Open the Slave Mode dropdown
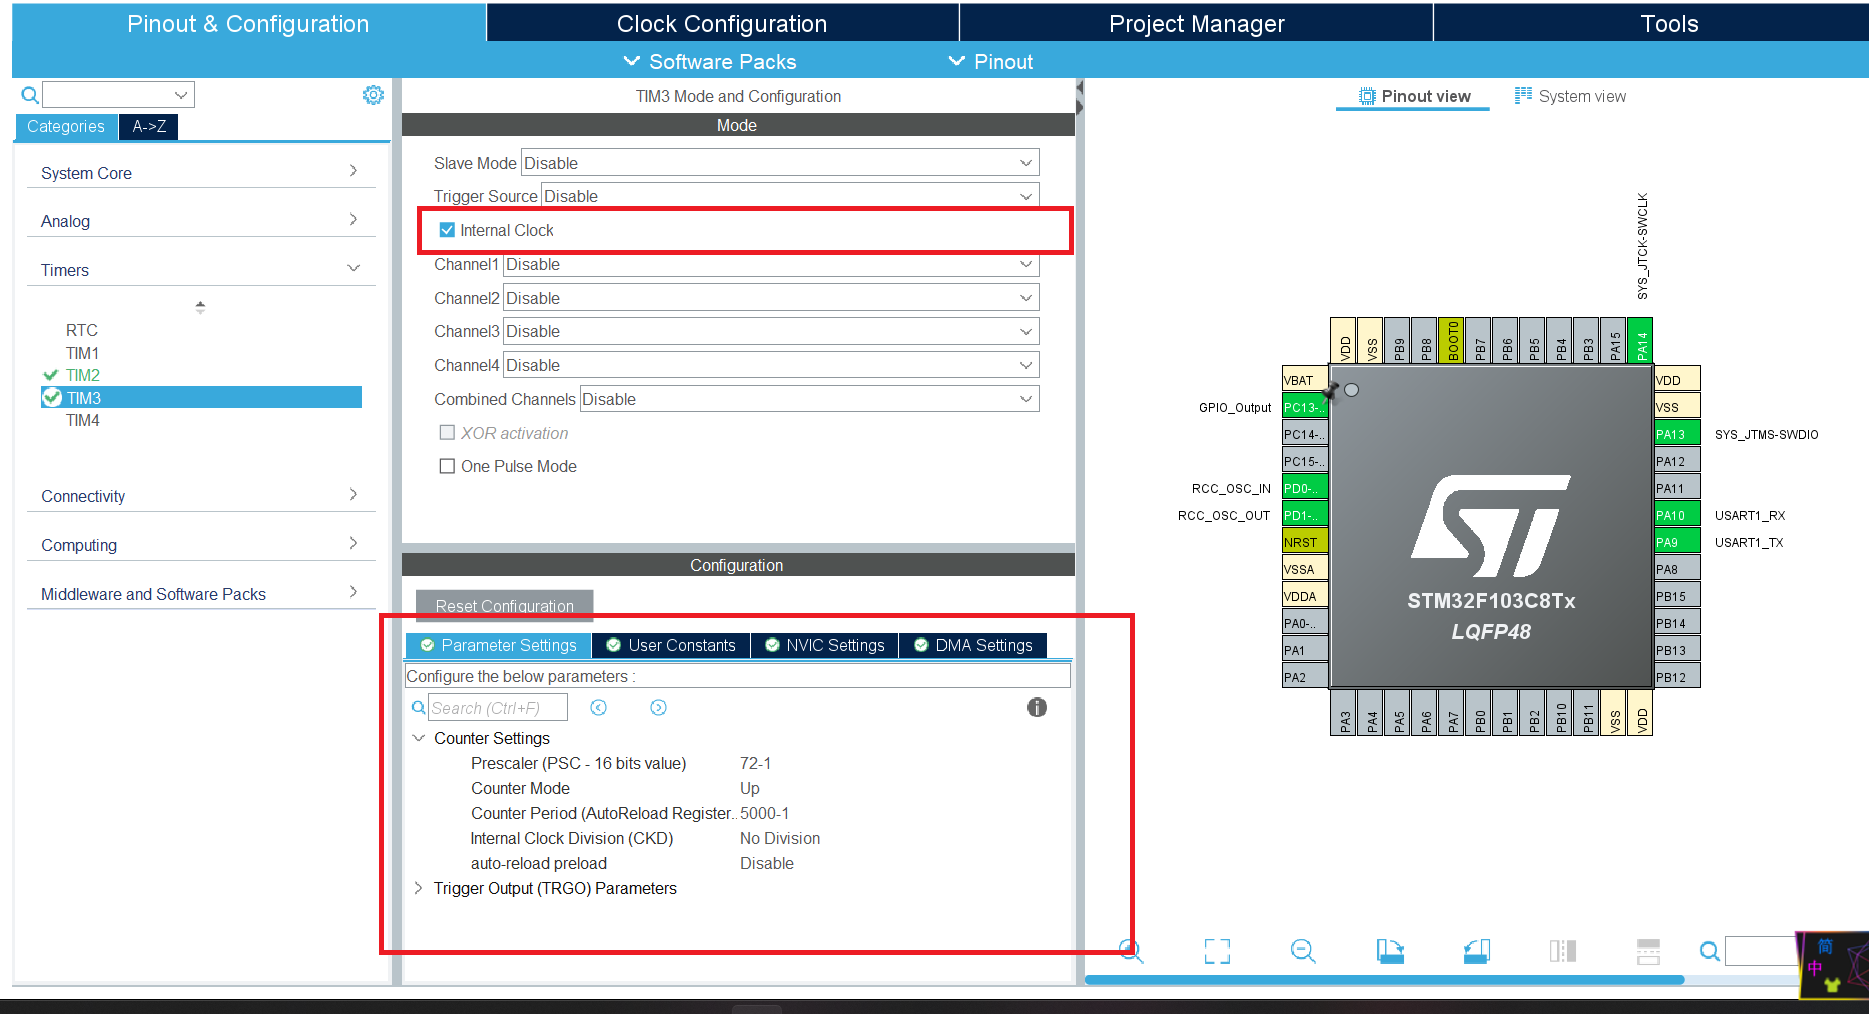The height and width of the screenshot is (1014, 1869). (x=780, y=163)
